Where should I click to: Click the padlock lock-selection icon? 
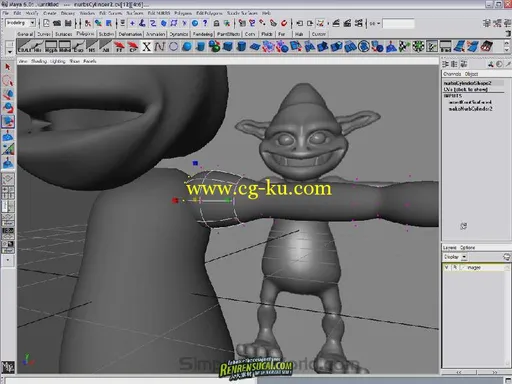216,23
